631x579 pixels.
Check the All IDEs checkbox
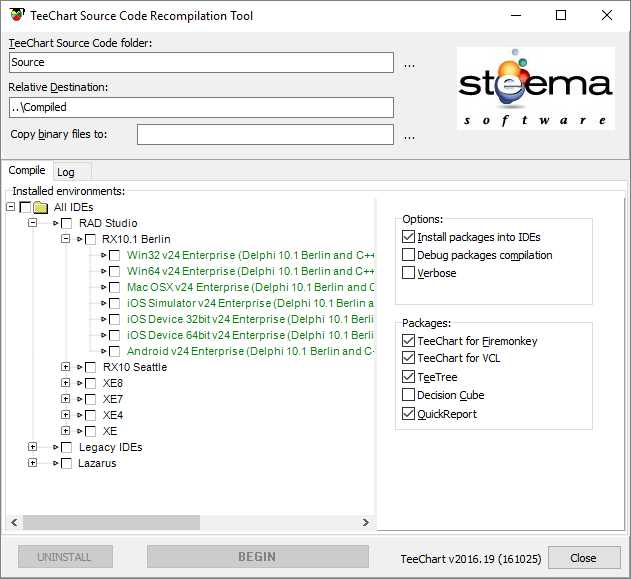point(25,207)
